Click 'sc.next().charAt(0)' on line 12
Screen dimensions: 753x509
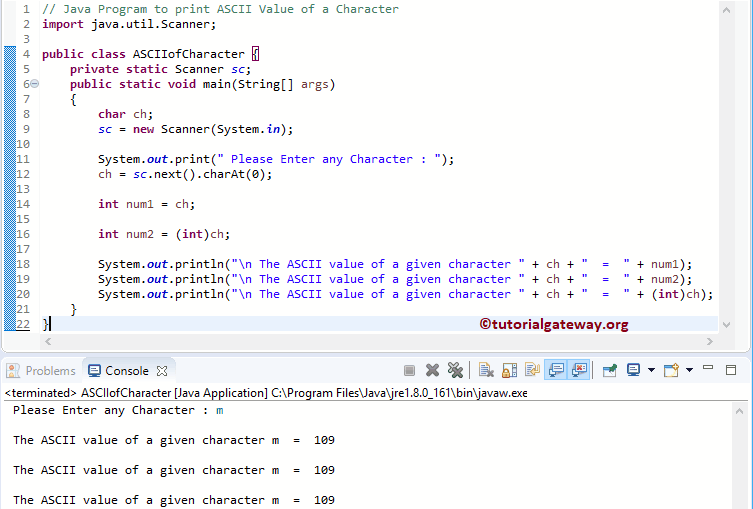pyautogui.click(x=200, y=174)
